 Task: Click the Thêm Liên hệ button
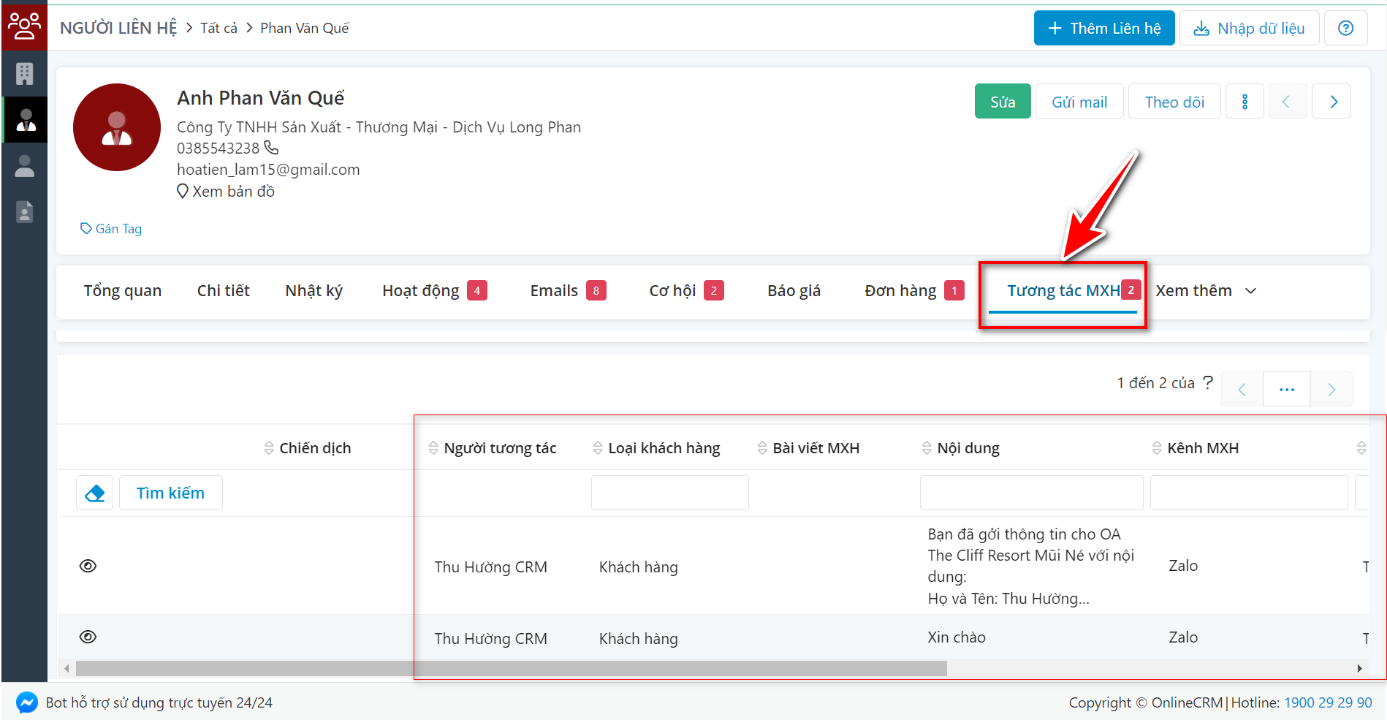[1104, 27]
